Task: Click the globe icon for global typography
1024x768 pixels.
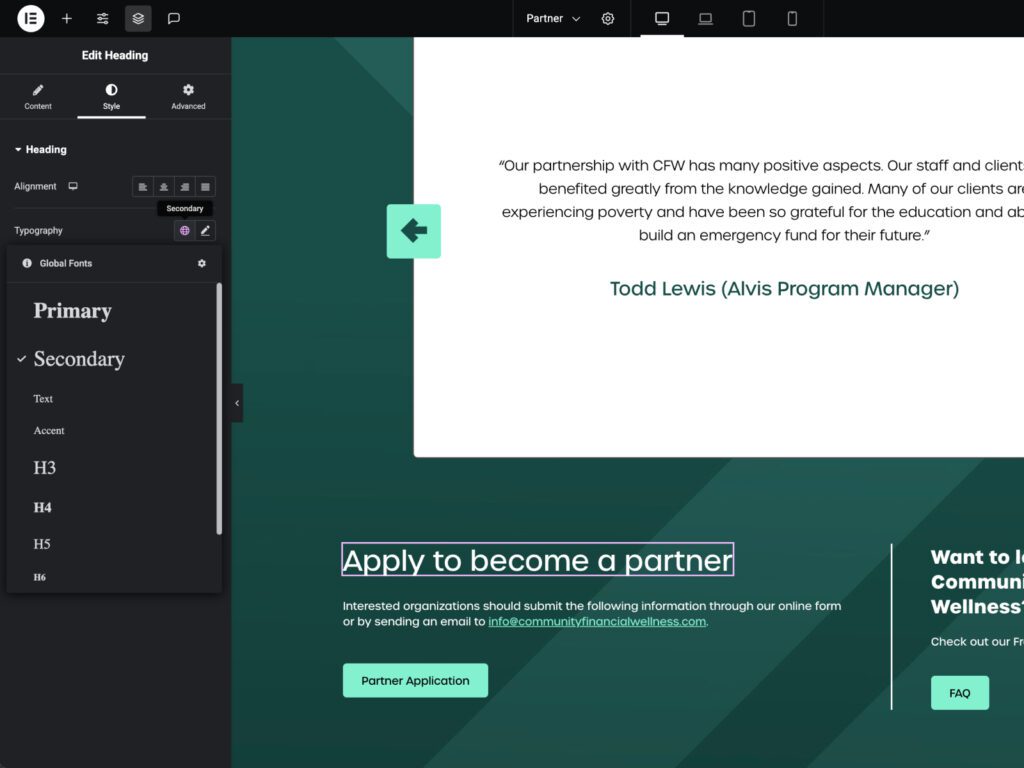Action: [x=185, y=231]
